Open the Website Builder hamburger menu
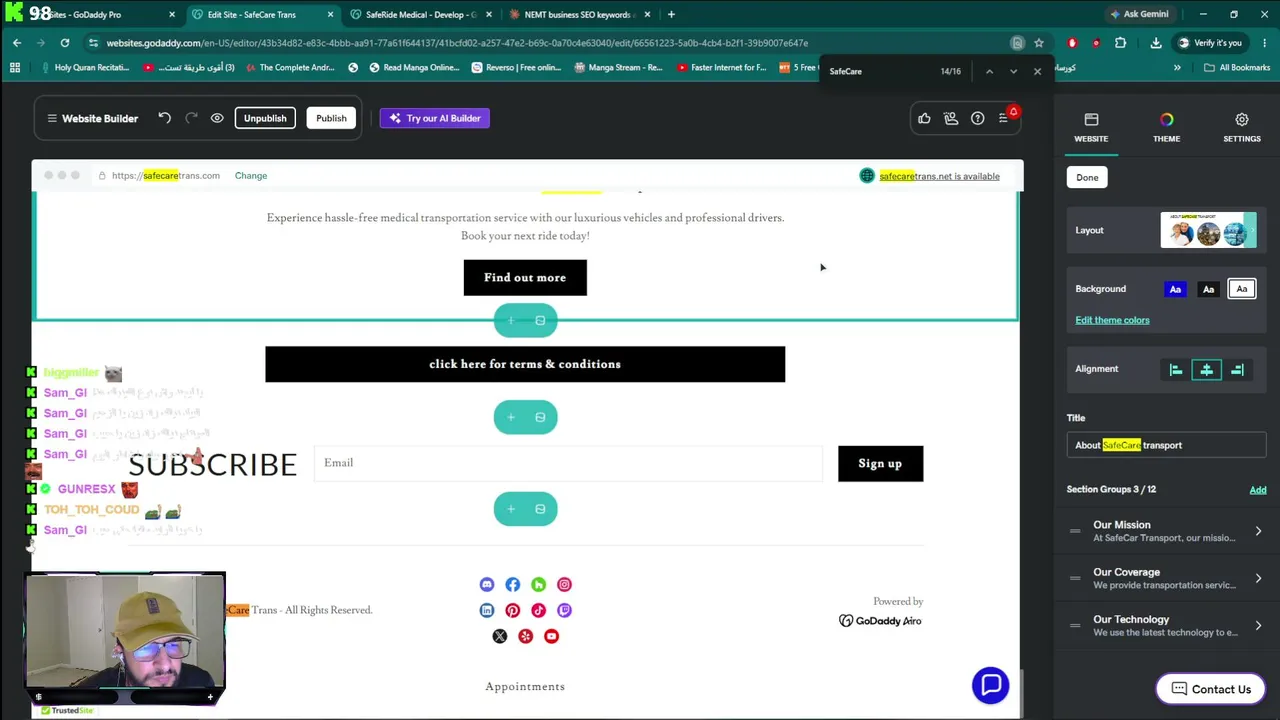Viewport: 1280px width, 720px height. coord(52,118)
